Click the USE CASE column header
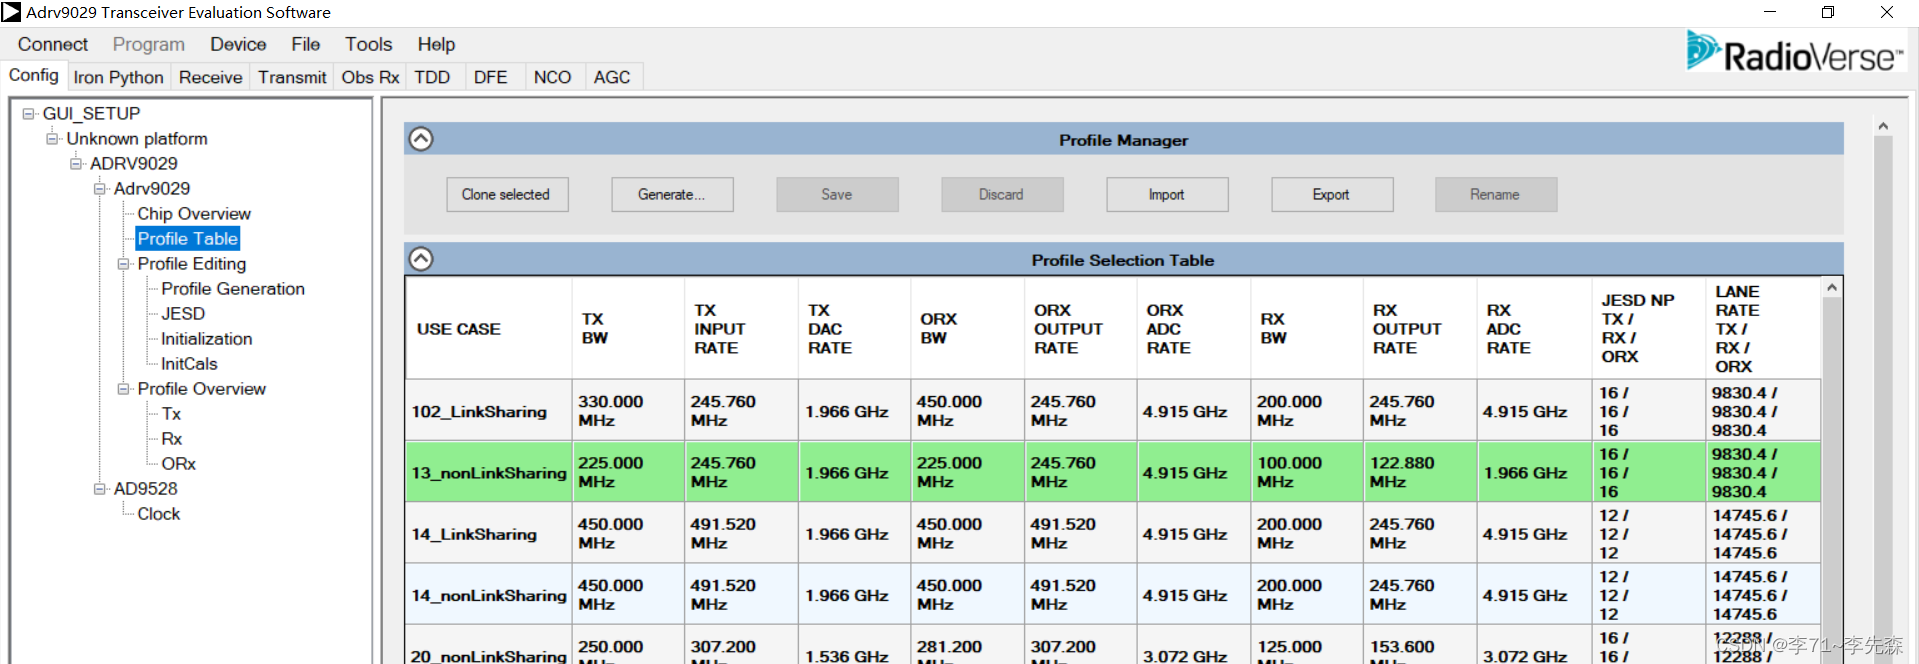The width and height of the screenshot is (1919, 664). pyautogui.click(x=489, y=329)
